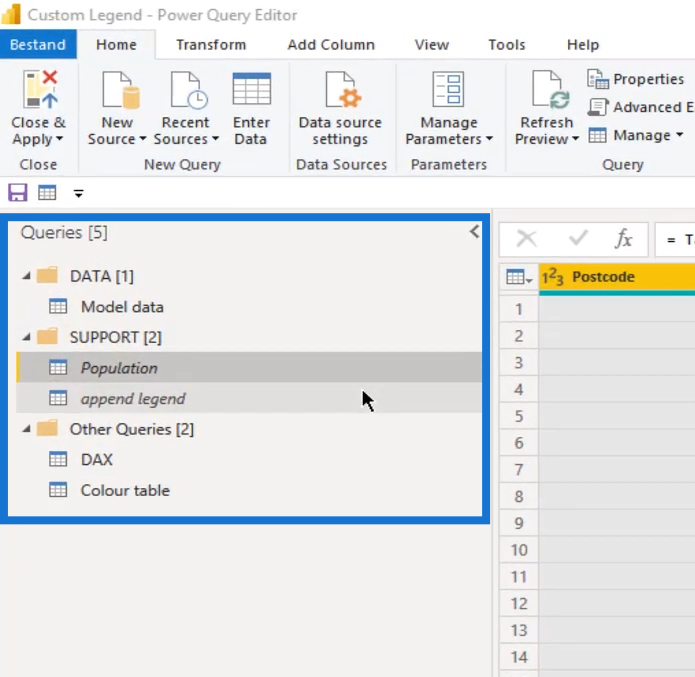Expand the Recent Sources dropdown
The image size is (695, 677).
click(215, 139)
